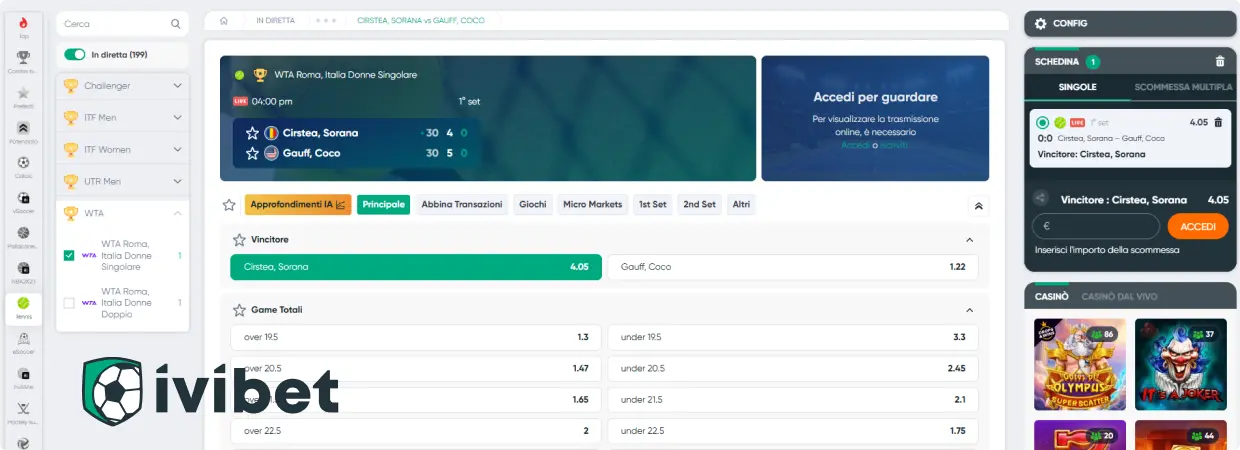The image size is (1240, 450).
Task: Click the Accedi link in stream panel
Action: pyautogui.click(x=855, y=145)
